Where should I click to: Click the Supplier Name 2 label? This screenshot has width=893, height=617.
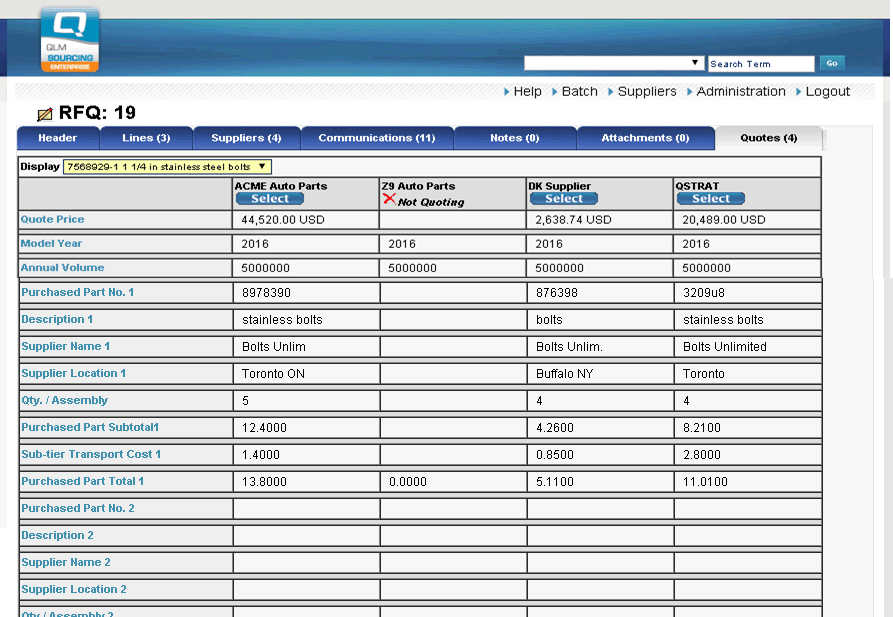(x=66, y=562)
